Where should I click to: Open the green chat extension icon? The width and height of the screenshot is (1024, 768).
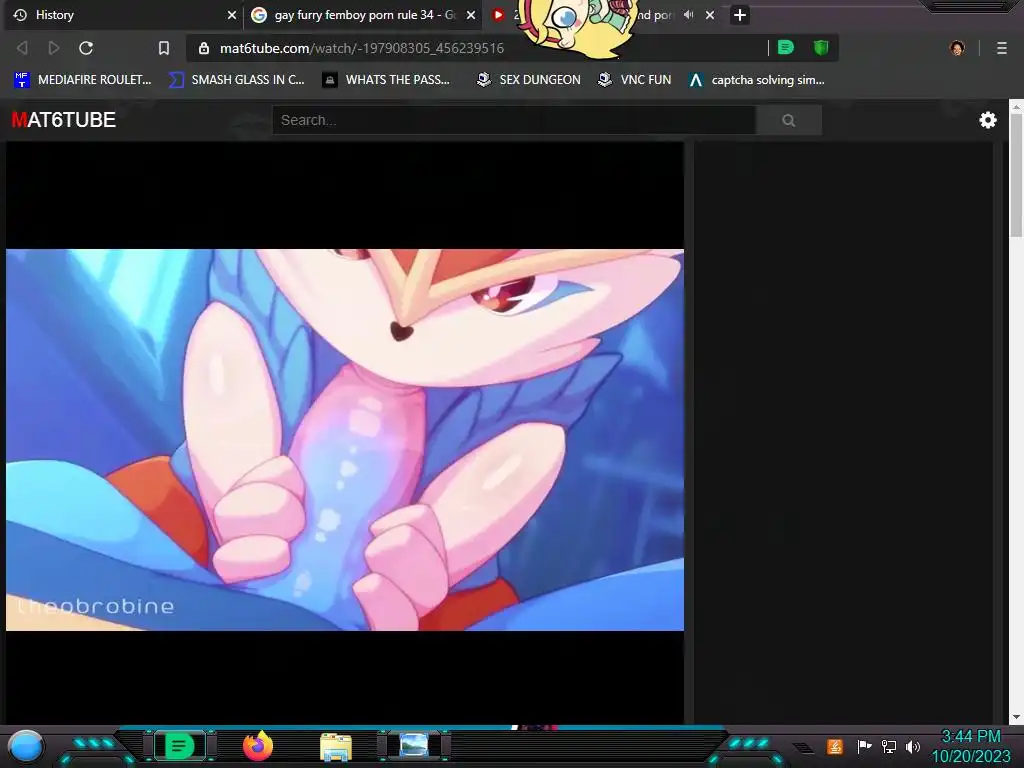786,47
